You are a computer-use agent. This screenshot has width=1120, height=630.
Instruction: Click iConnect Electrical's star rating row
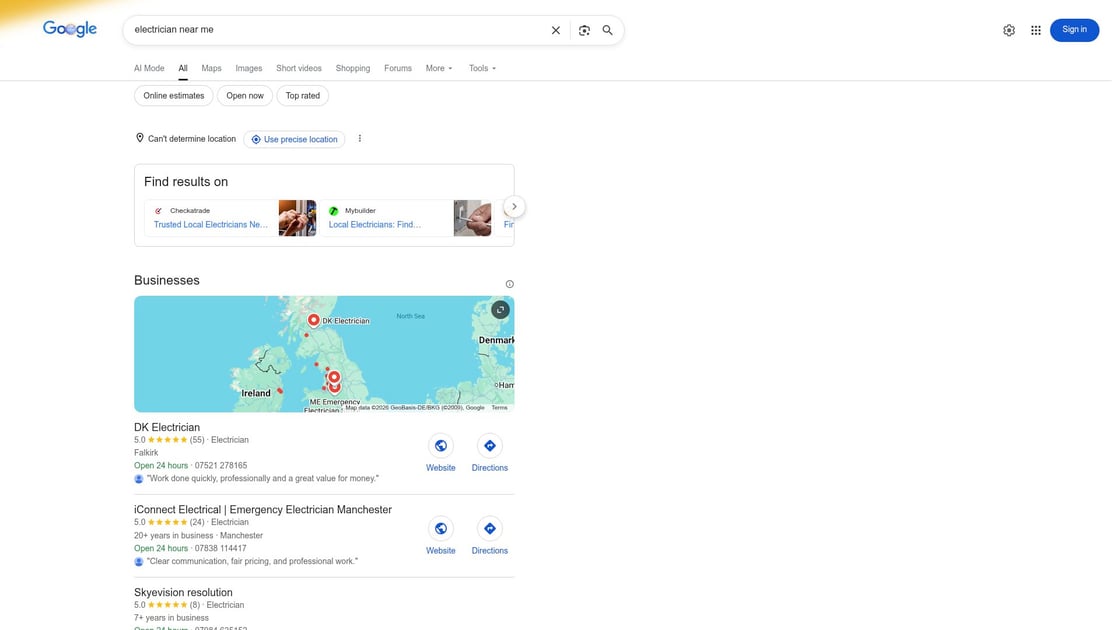pos(169,522)
